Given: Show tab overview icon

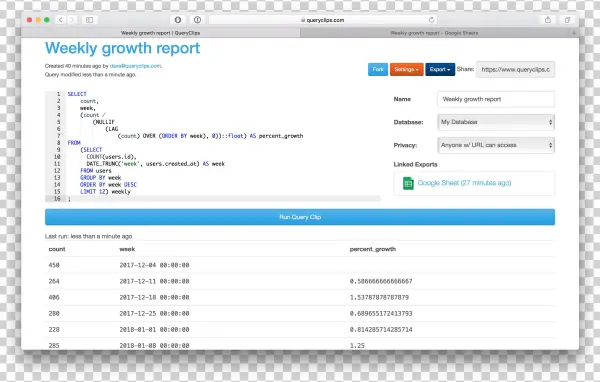Looking at the screenshot, I should click(567, 20).
